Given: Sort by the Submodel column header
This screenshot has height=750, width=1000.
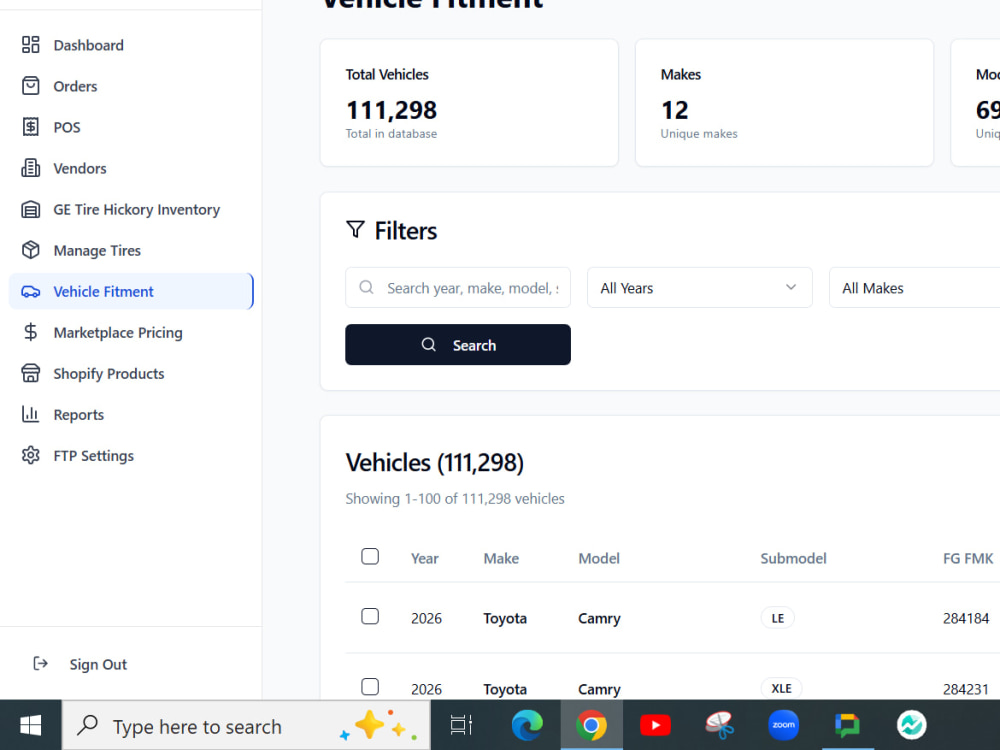Looking at the screenshot, I should 793,558.
